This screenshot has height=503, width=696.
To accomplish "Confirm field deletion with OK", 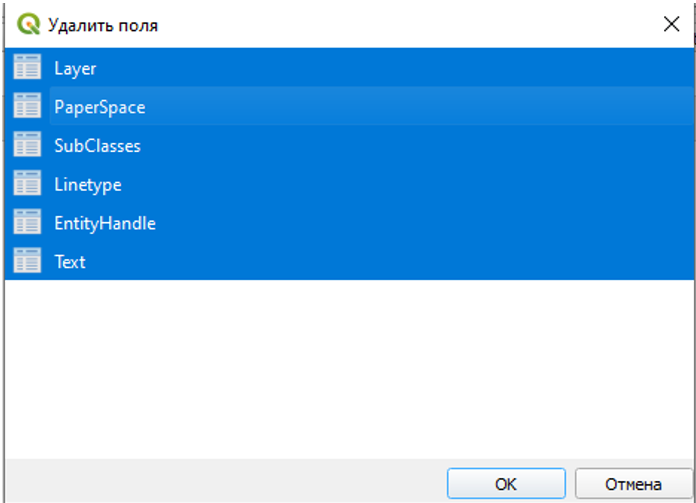I will pos(506,484).
